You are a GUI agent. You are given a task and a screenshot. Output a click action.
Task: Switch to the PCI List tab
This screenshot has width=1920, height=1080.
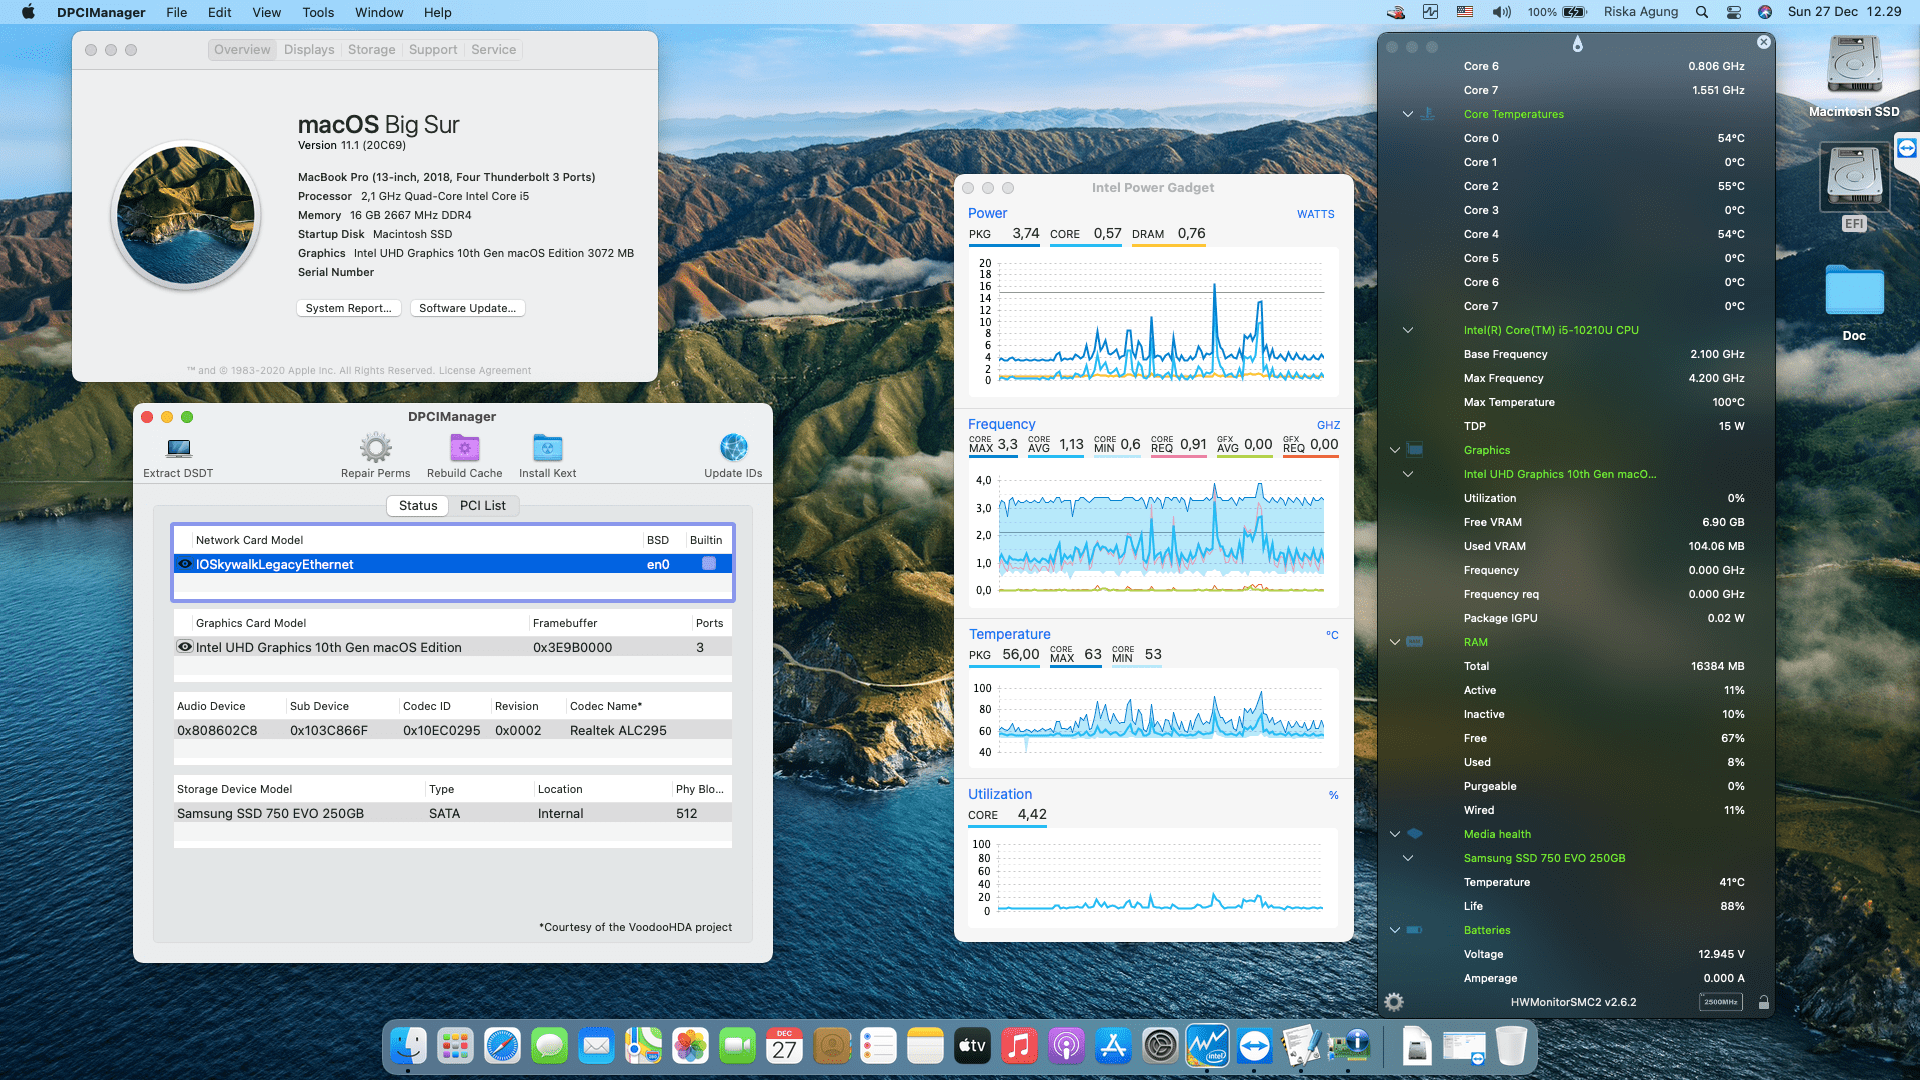coord(483,505)
